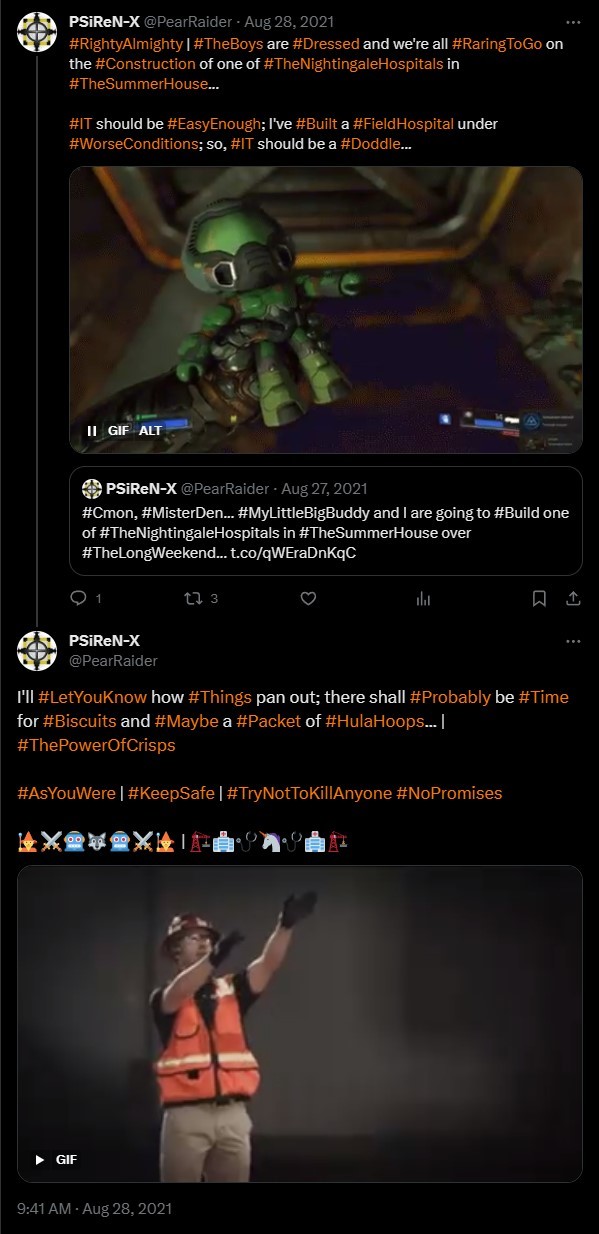Bookmark the first tweet

539,598
